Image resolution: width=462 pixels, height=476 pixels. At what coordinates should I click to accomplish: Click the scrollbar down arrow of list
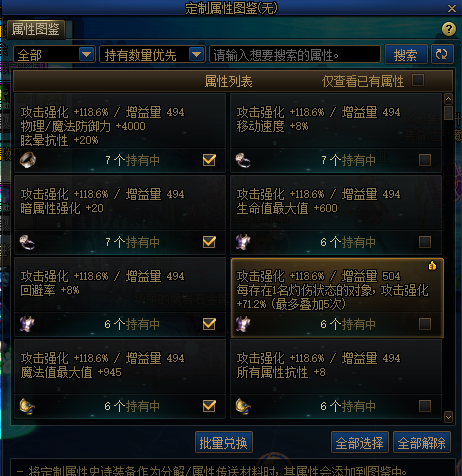(449, 417)
